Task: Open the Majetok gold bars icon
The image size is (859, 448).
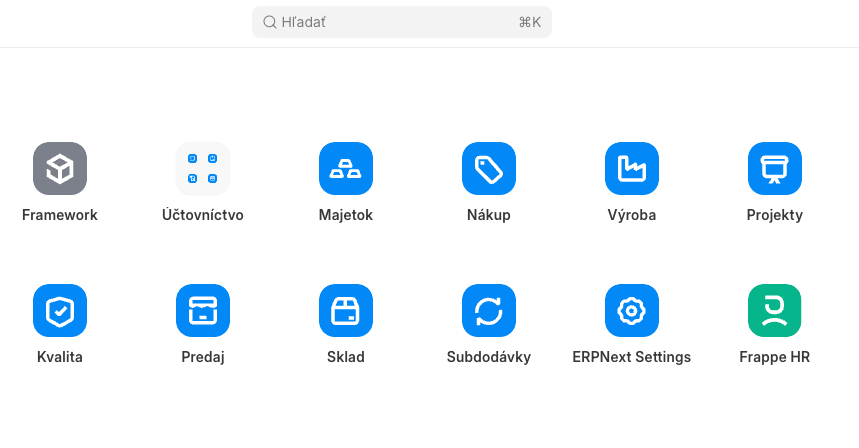Action: [x=346, y=168]
